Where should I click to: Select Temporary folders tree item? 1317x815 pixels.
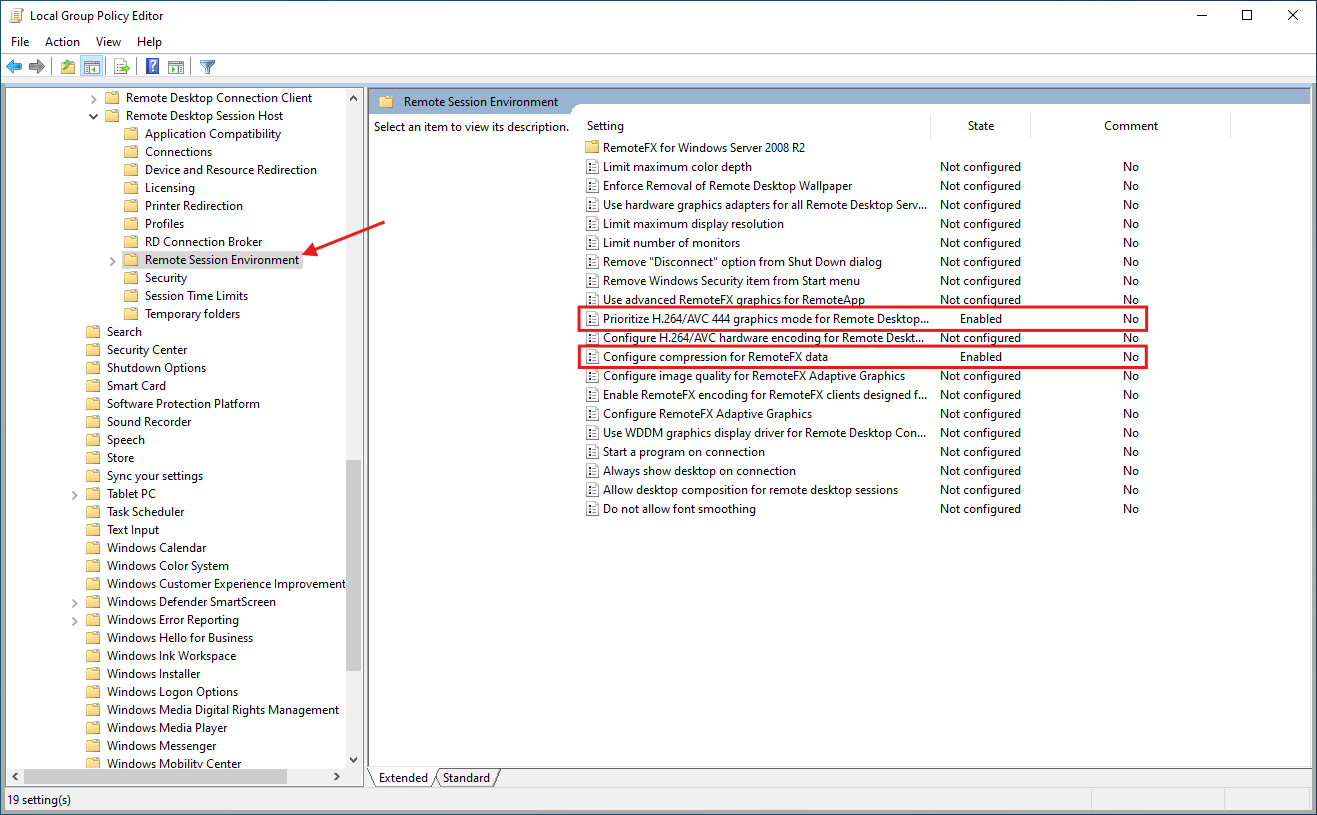point(192,314)
